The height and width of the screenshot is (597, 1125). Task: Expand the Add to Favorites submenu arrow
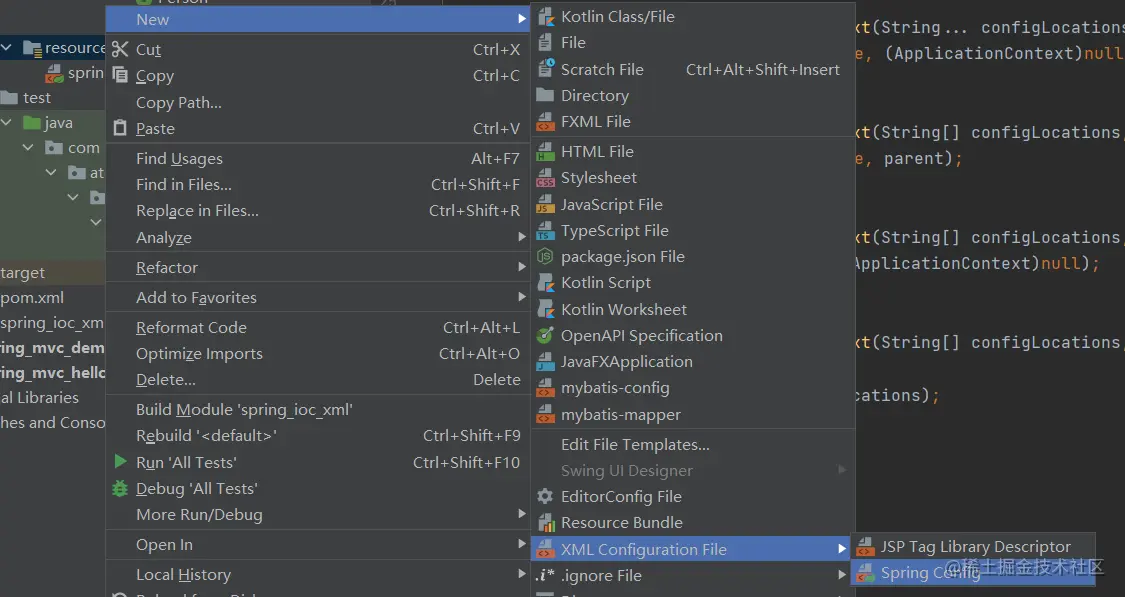522,297
